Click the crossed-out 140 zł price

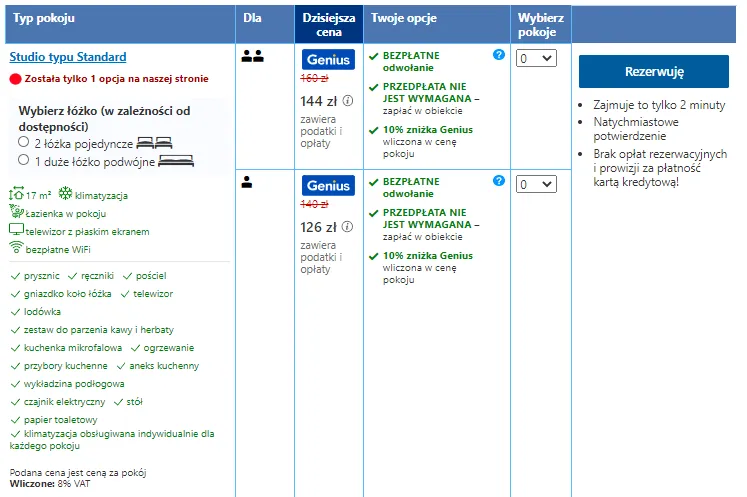point(314,204)
